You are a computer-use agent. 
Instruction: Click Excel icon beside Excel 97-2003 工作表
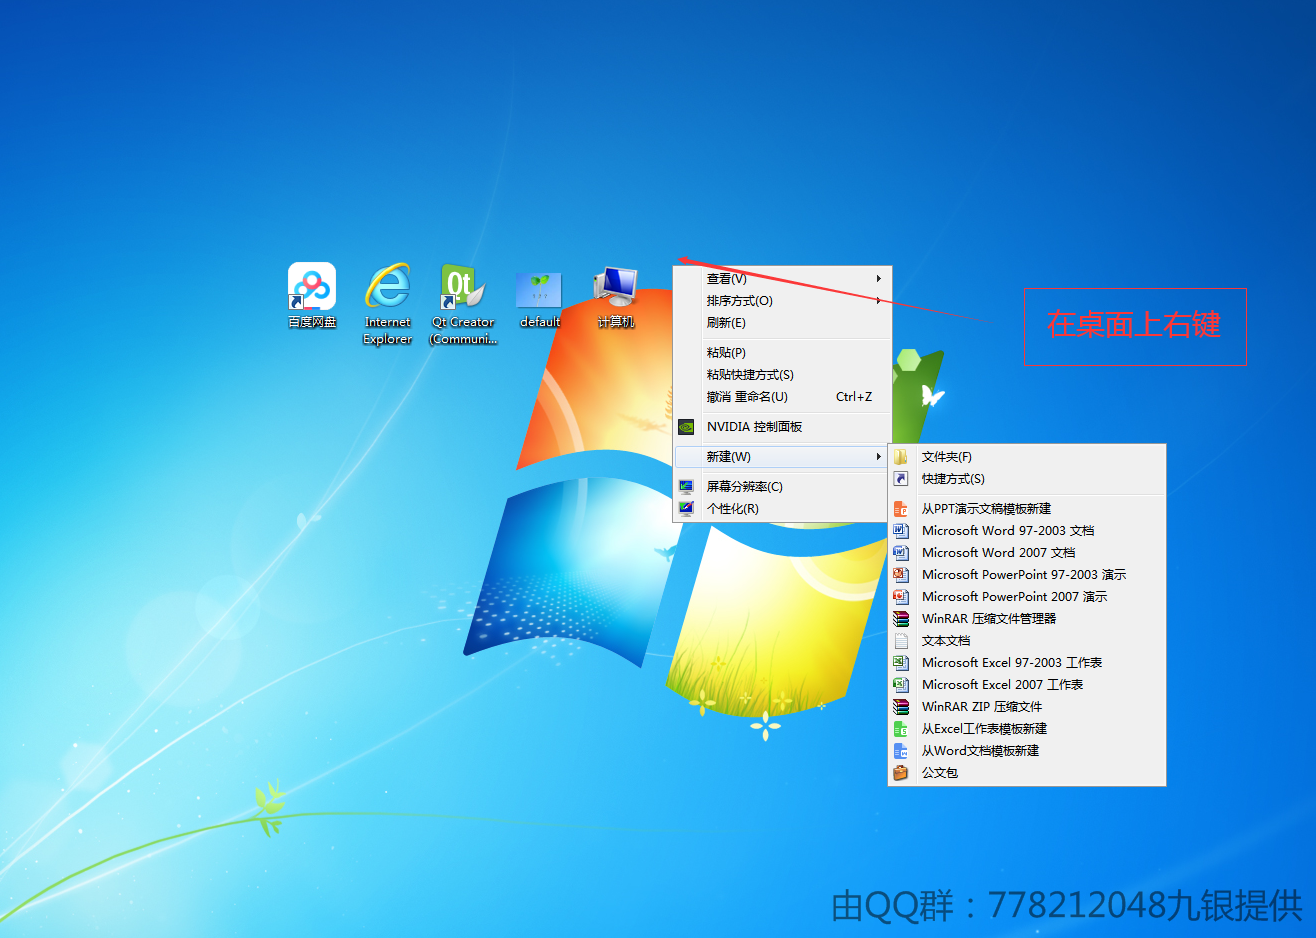click(x=901, y=663)
